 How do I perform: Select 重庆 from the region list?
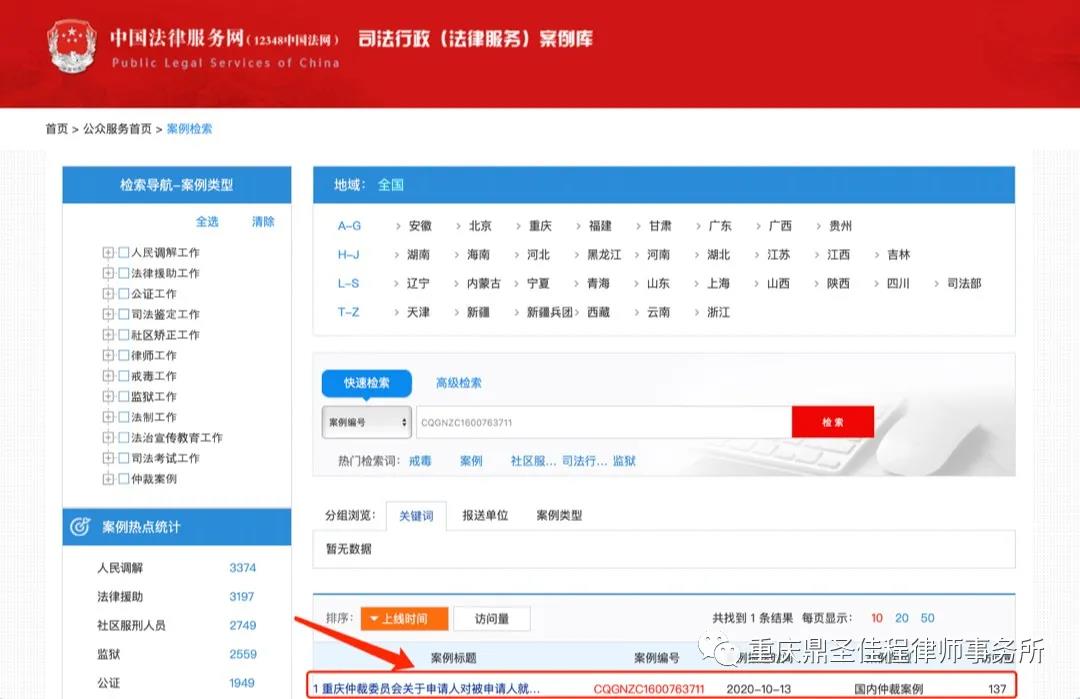pos(538,225)
